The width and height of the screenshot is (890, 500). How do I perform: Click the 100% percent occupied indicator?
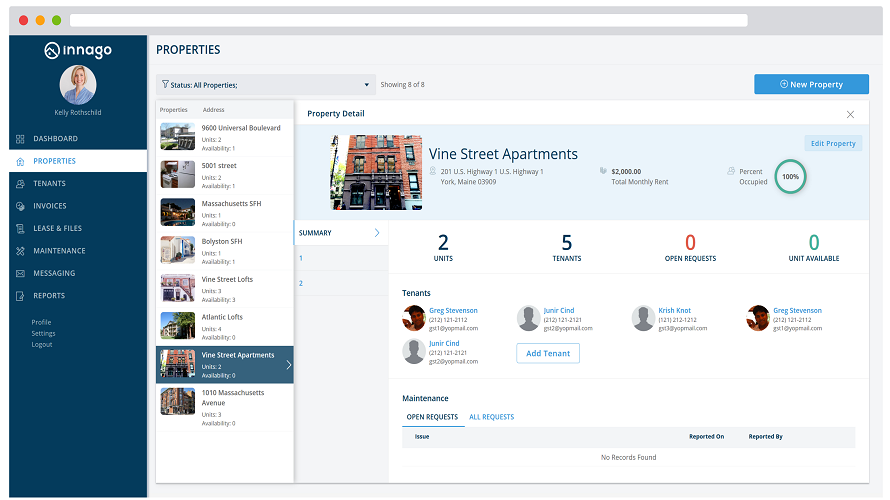tap(791, 177)
